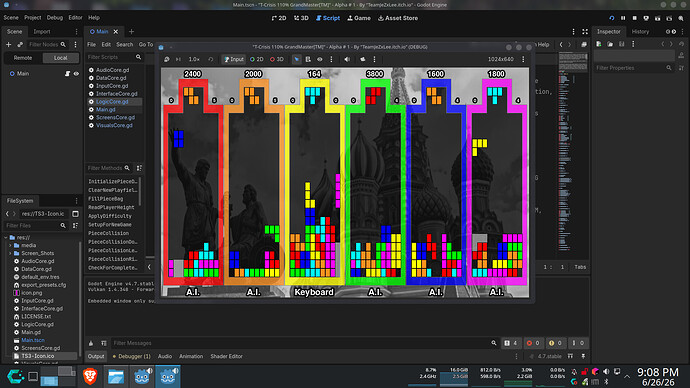Toggle visibility of Main node
690x388 pixels.
76,74
